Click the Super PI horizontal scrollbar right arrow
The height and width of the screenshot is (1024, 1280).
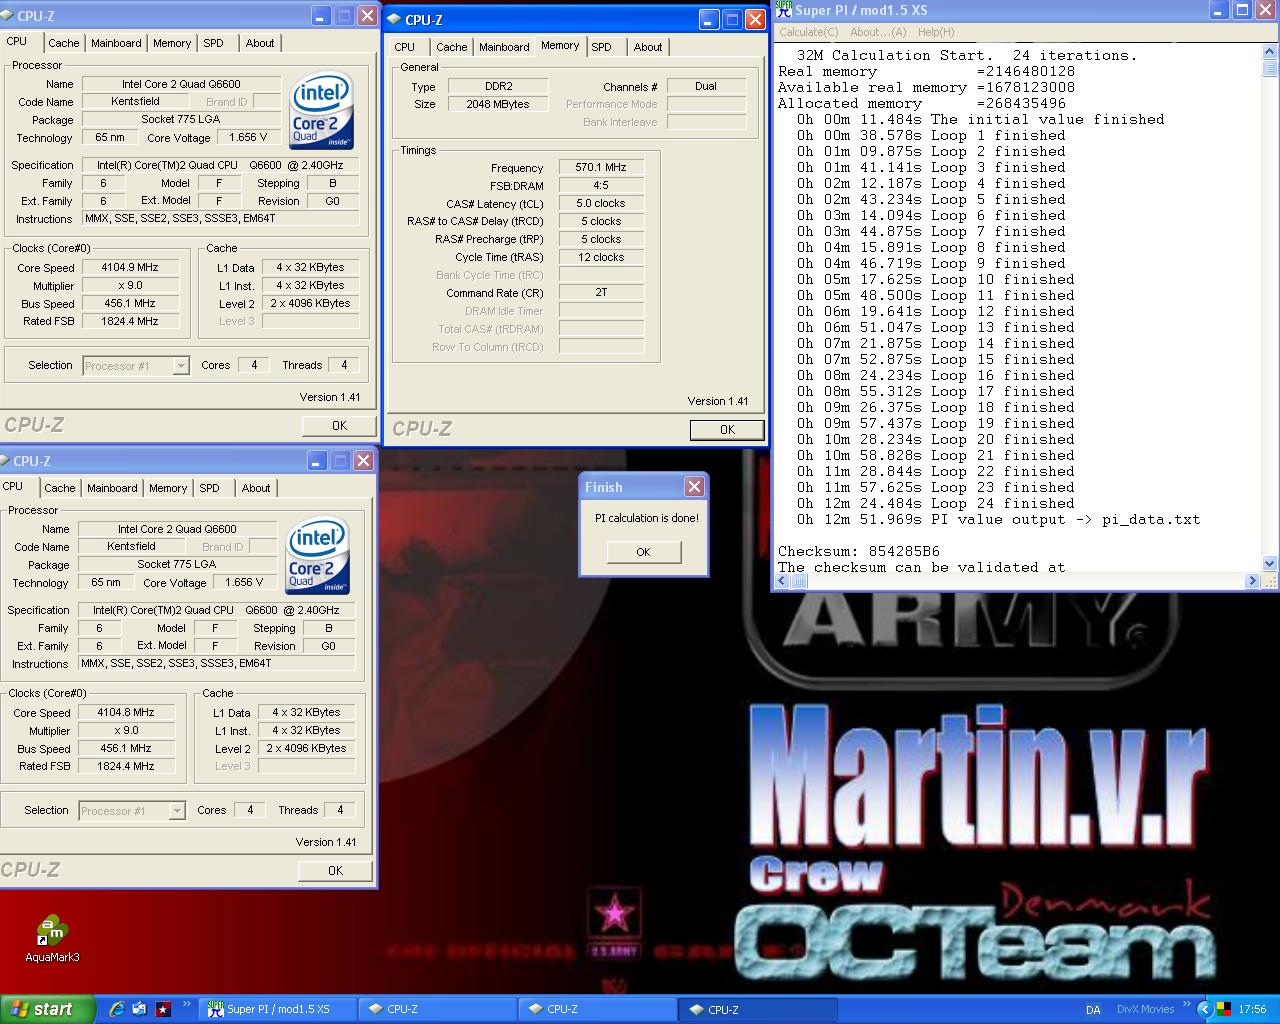1253,580
